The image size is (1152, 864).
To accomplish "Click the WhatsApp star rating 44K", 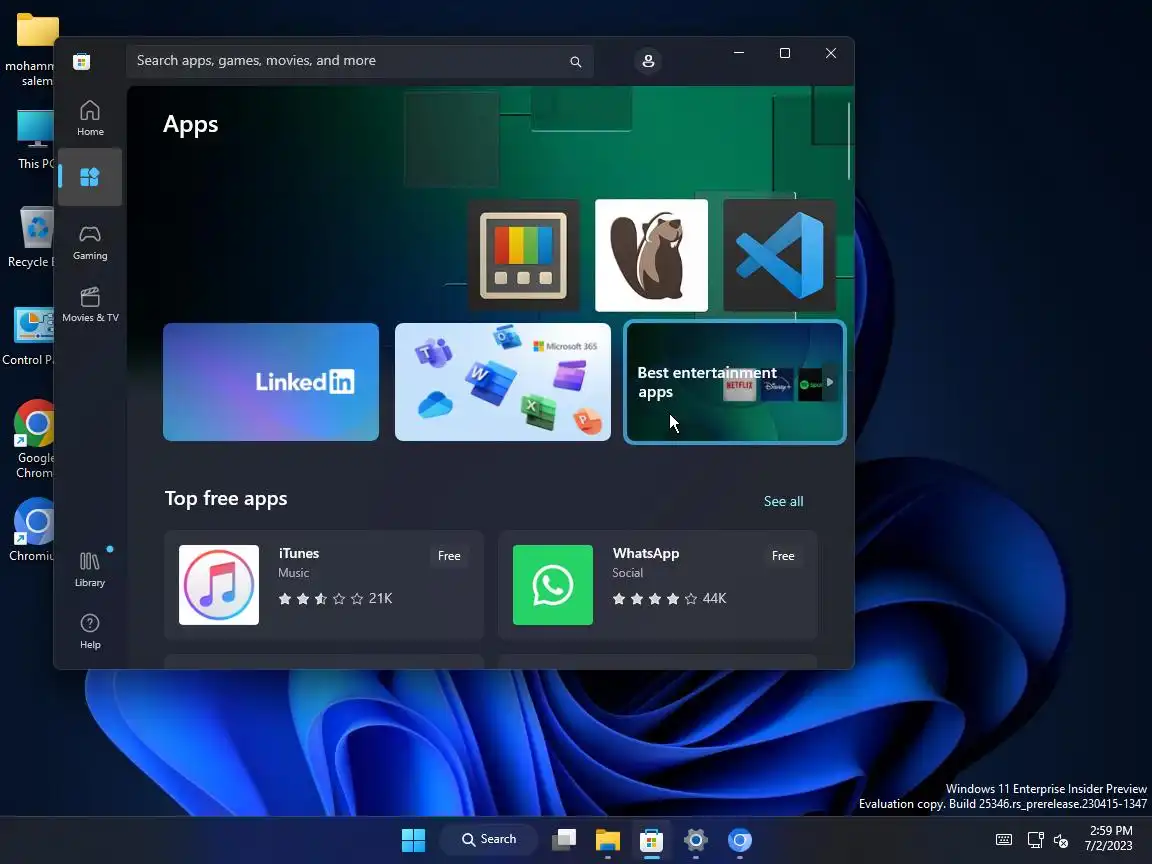I will point(669,599).
